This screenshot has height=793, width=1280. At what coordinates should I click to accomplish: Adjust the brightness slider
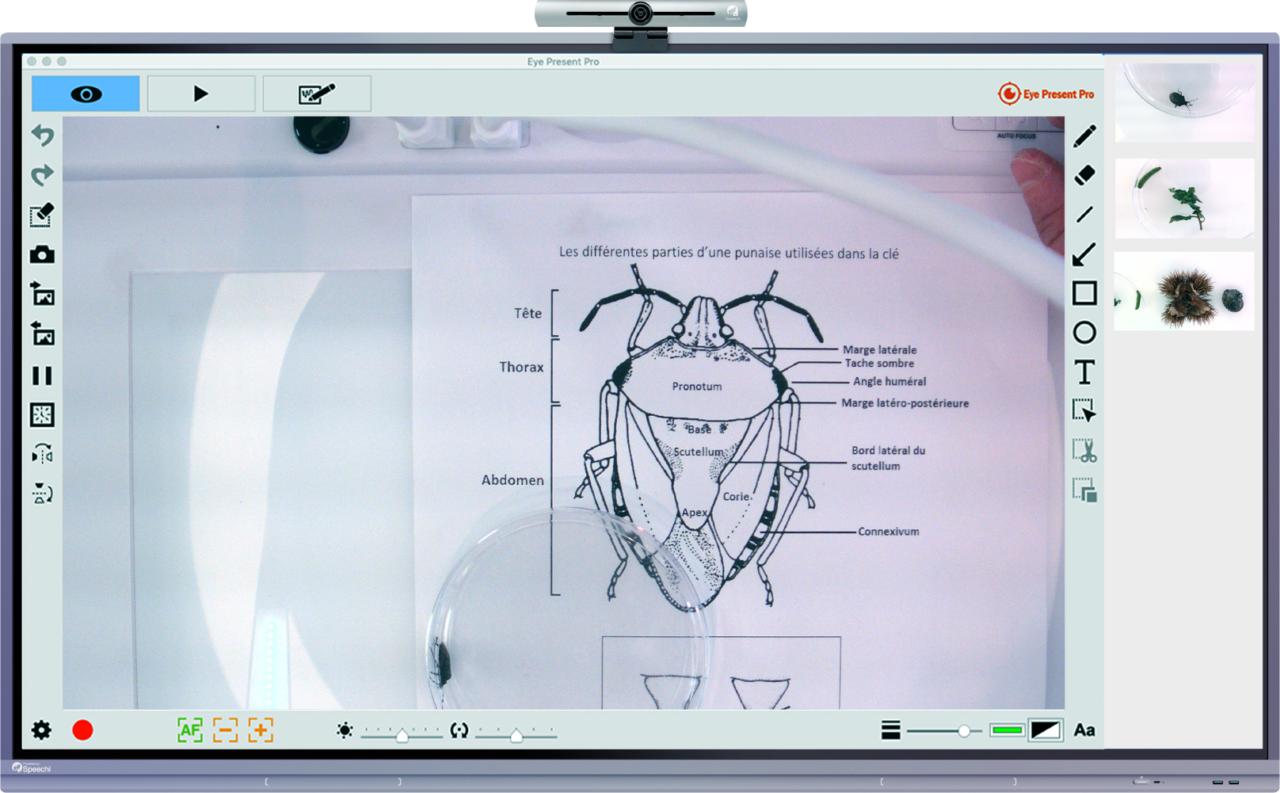(x=403, y=733)
